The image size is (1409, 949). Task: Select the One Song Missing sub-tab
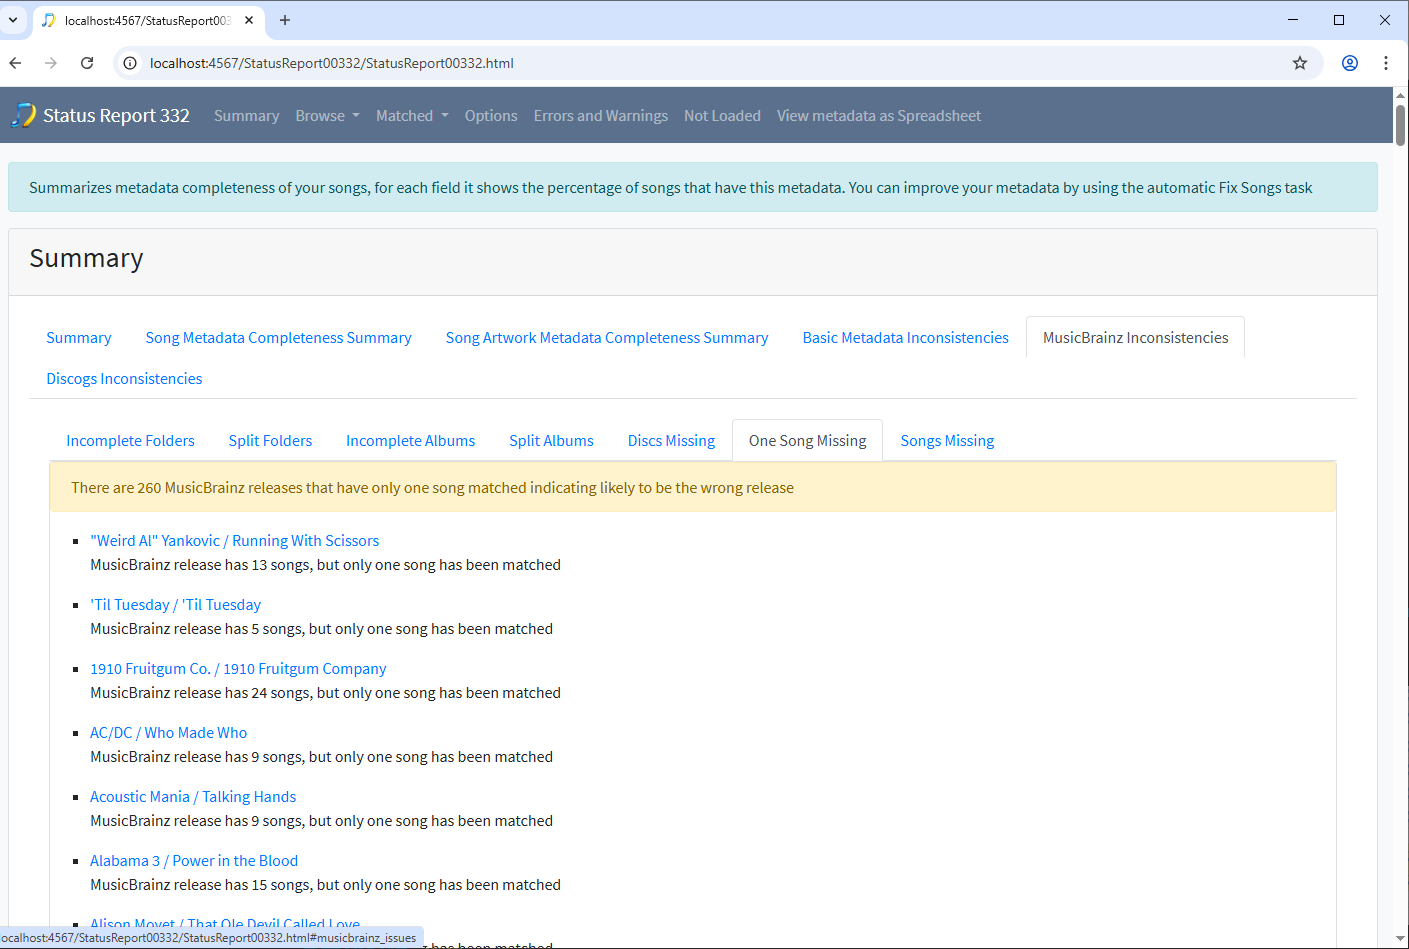(x=807, y=441)
